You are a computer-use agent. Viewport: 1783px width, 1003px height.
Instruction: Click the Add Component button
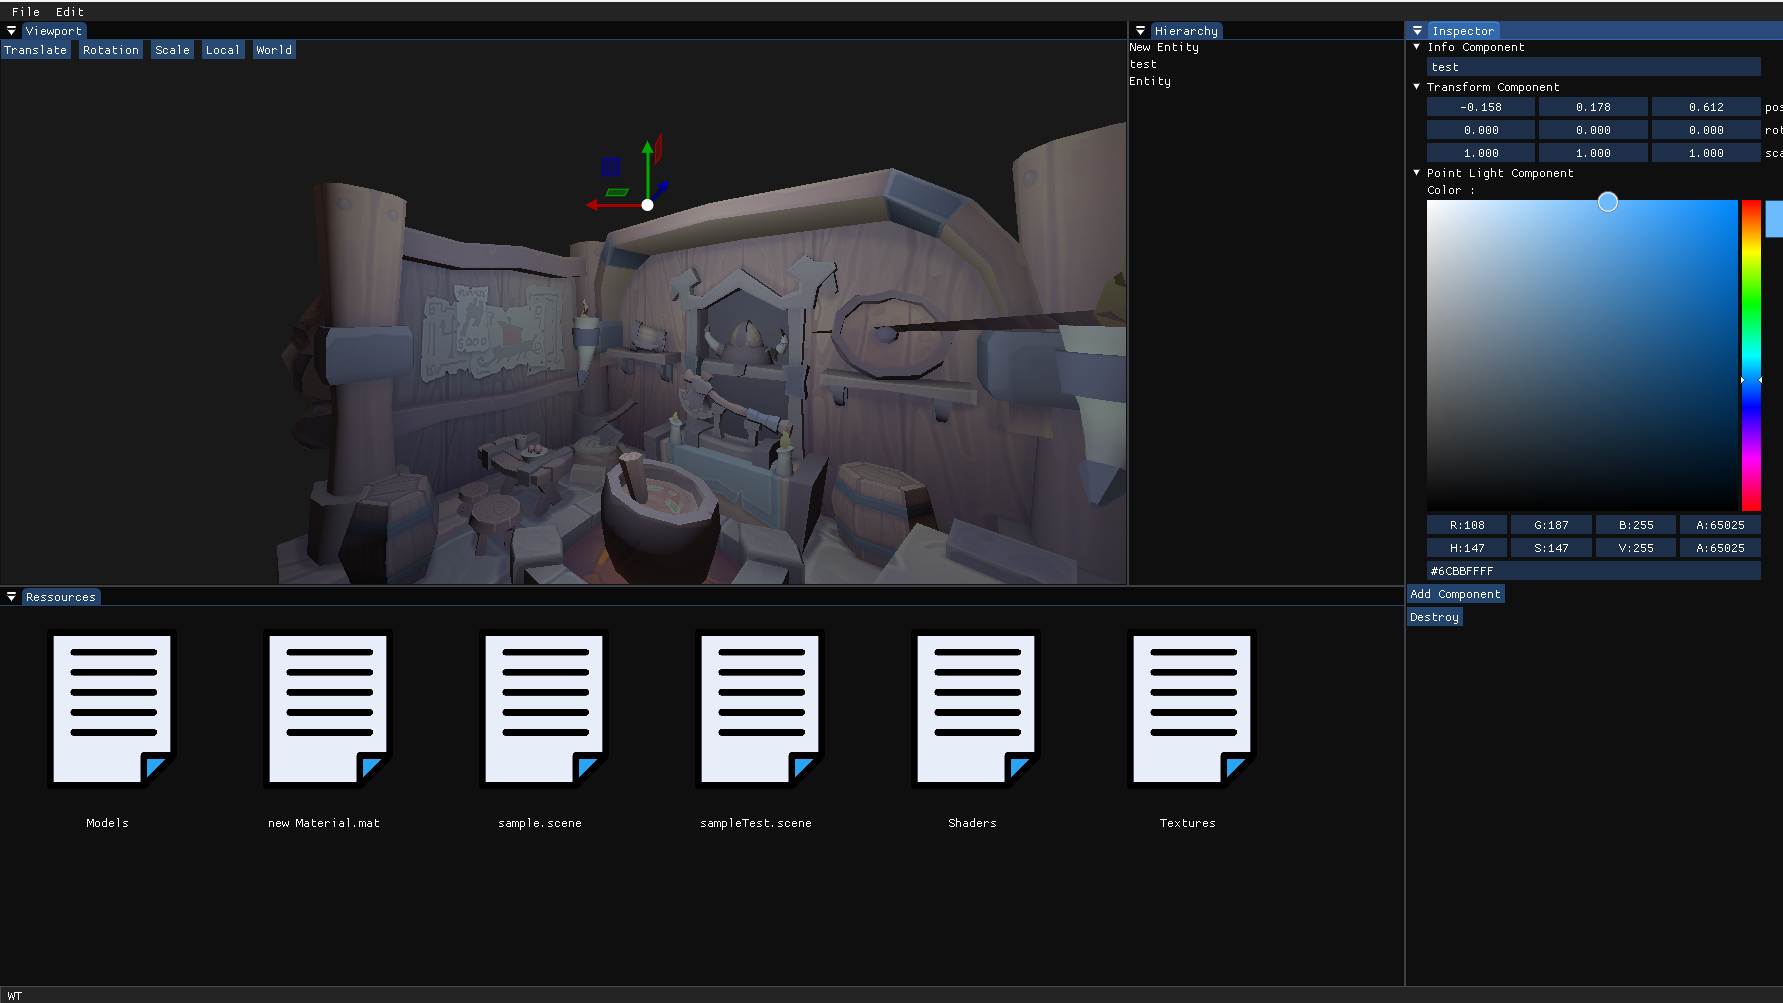tap(1455, 594)
